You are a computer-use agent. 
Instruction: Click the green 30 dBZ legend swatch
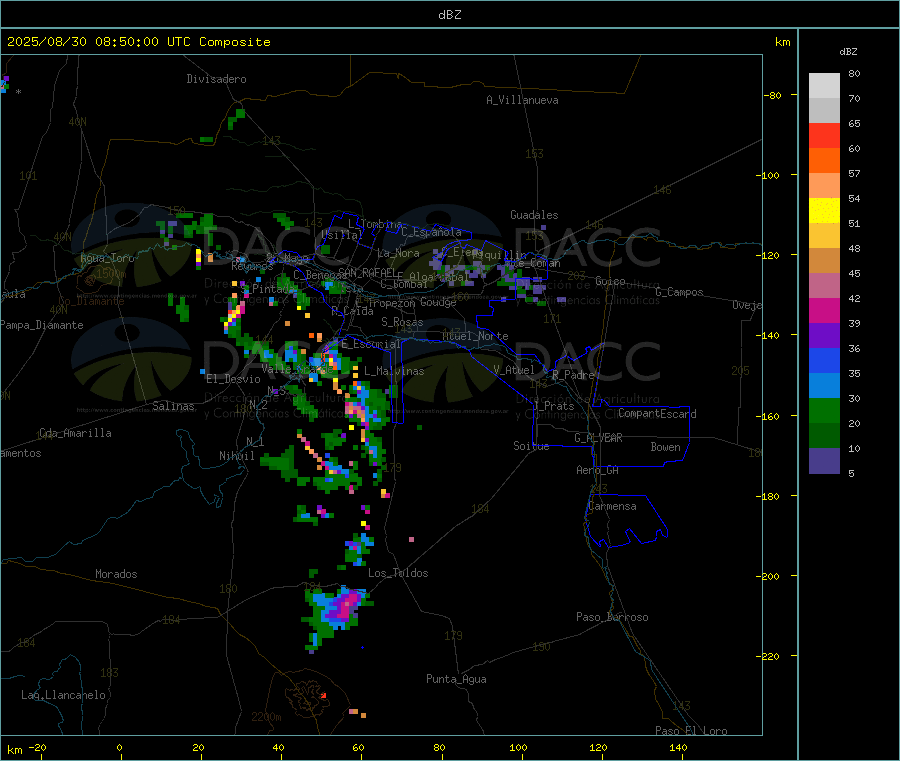tap(824, 410)
